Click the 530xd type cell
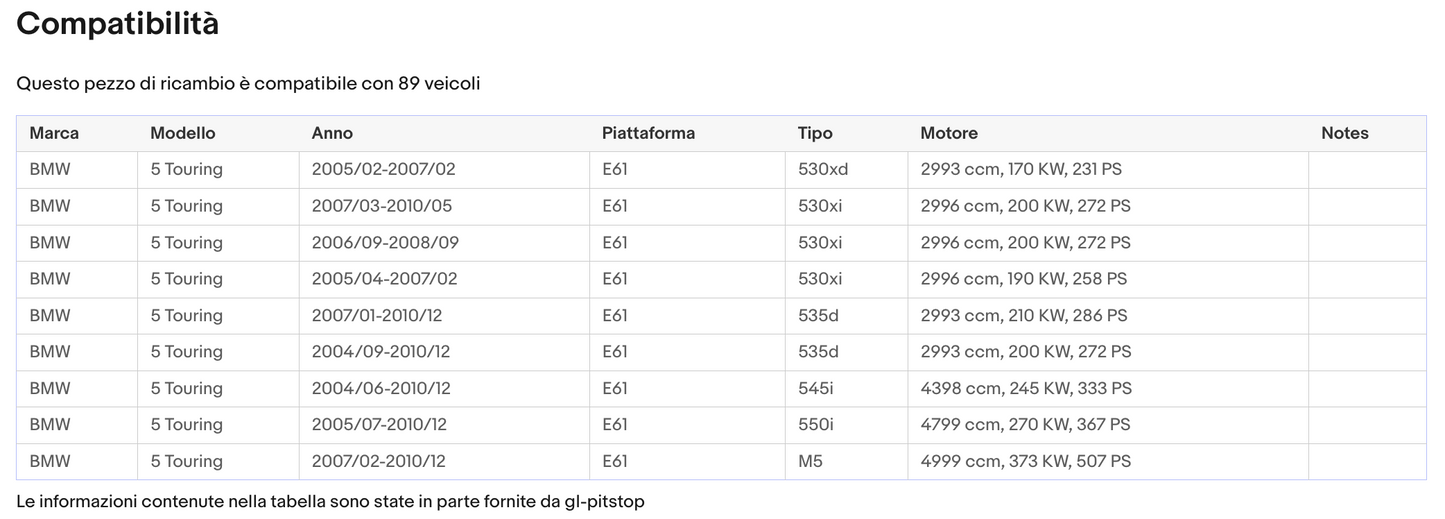 [x=823, y=170]
